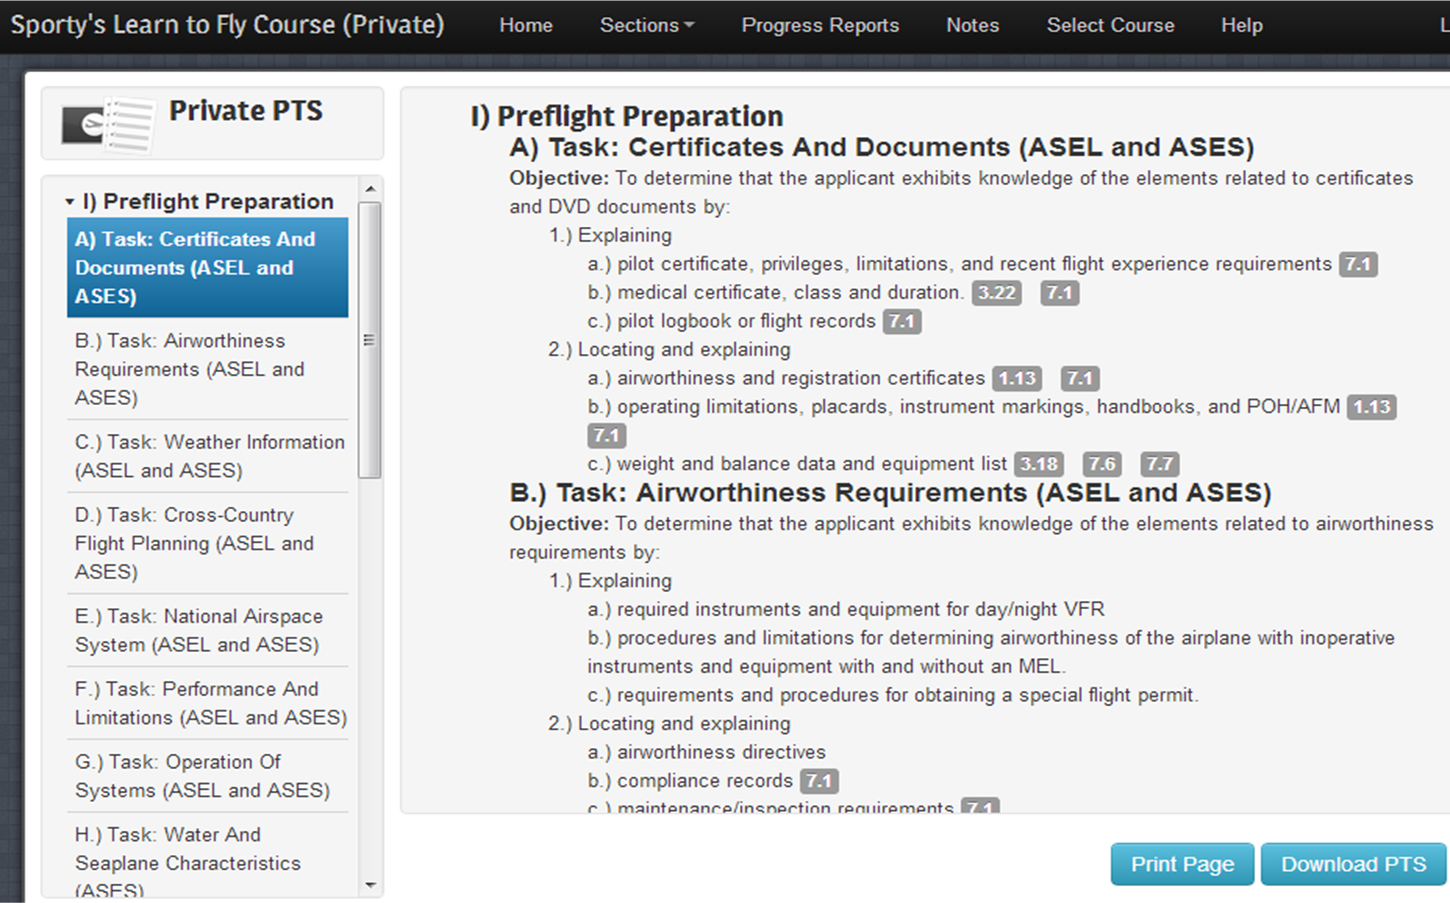
Task: Collapse the Preflight Preparation section
Action: 69,200
